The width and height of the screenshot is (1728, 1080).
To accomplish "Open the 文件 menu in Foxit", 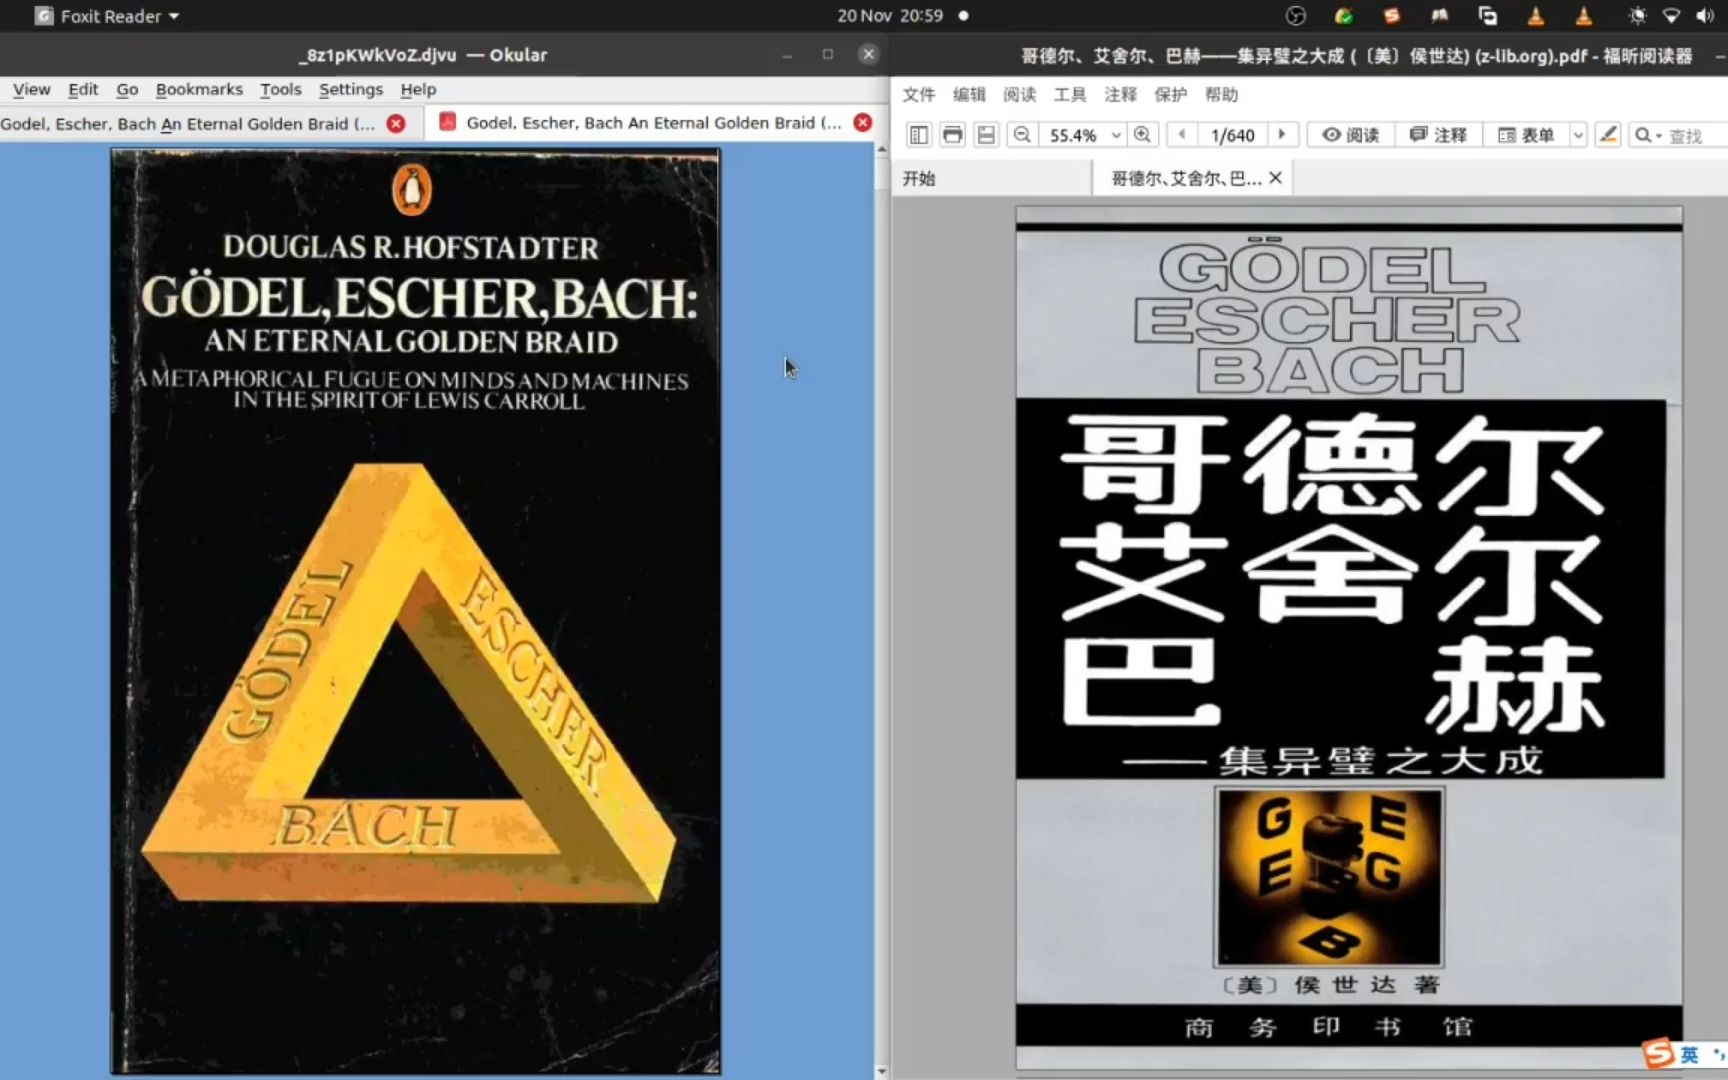I will 918,94.
